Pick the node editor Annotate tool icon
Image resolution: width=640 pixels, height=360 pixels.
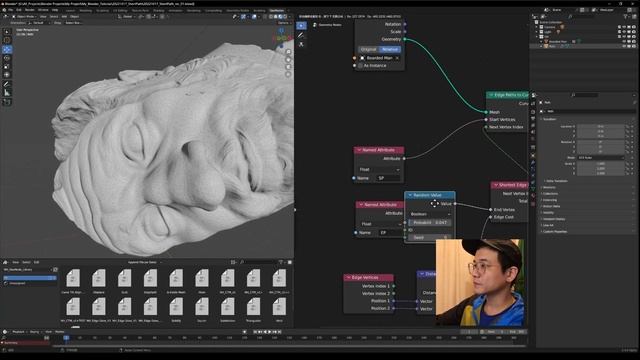[x=301, y=35]
